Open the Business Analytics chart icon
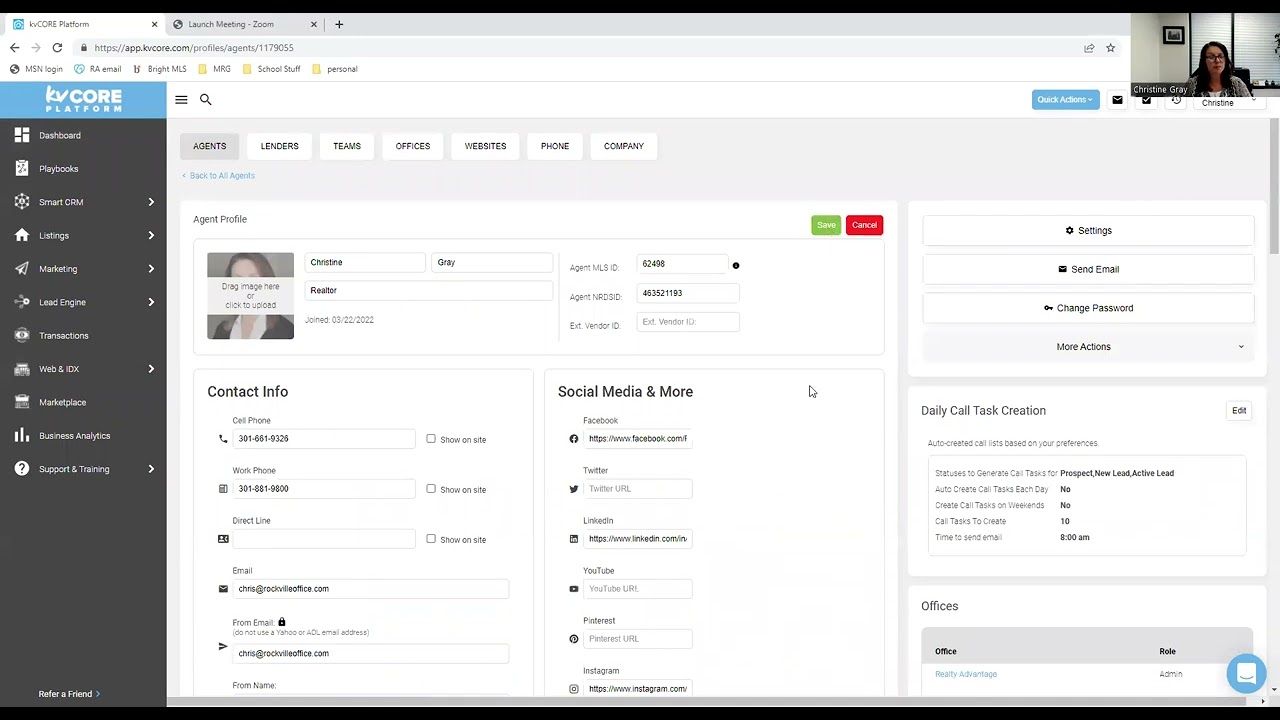This screenshot has height=720, width=1280. pyautogui.click(x=22, y=435)
